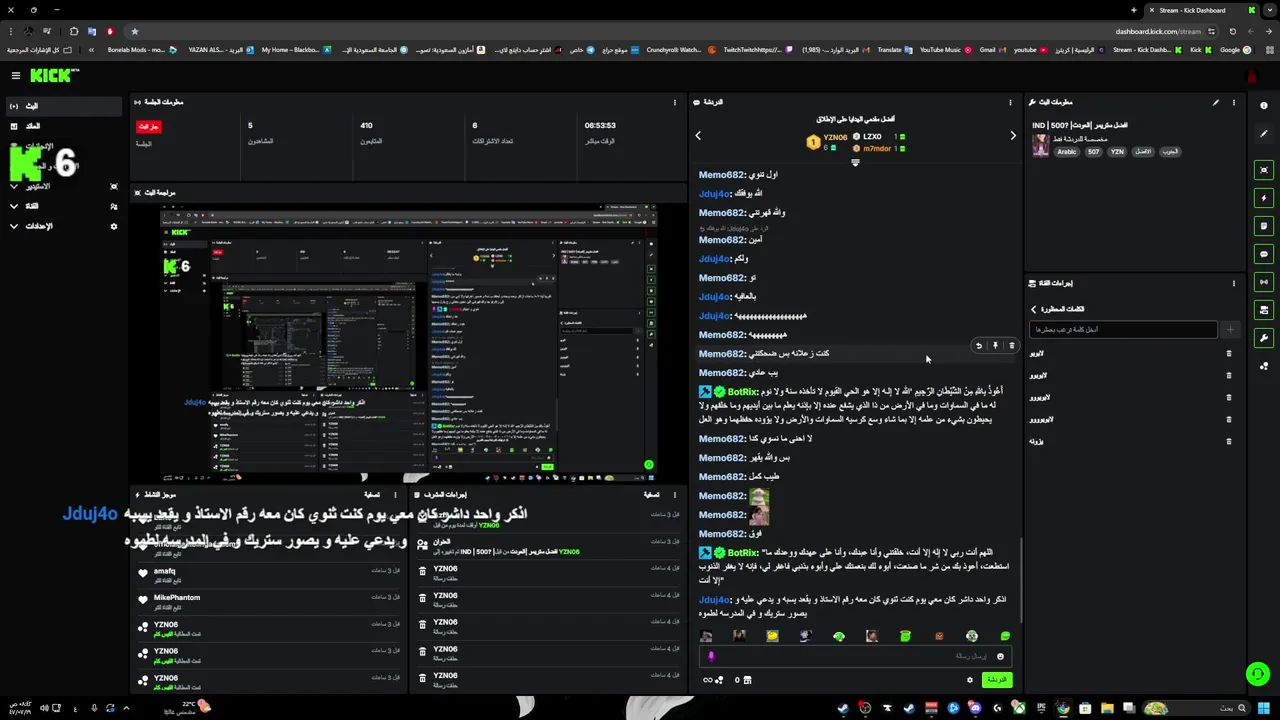This screenshot has width=1280, height=720.
Task: Open the hamburger menu beside the KICK logo
Action: click(16, 76)
